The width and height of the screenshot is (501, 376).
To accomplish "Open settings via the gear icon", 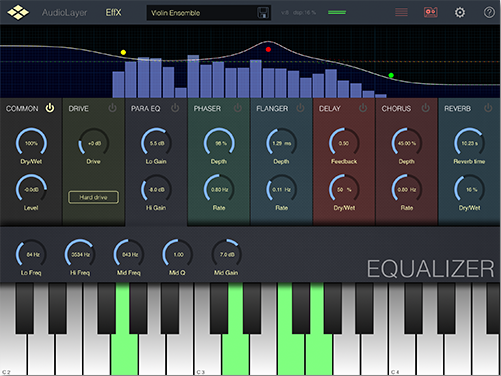I will point(460,13).
